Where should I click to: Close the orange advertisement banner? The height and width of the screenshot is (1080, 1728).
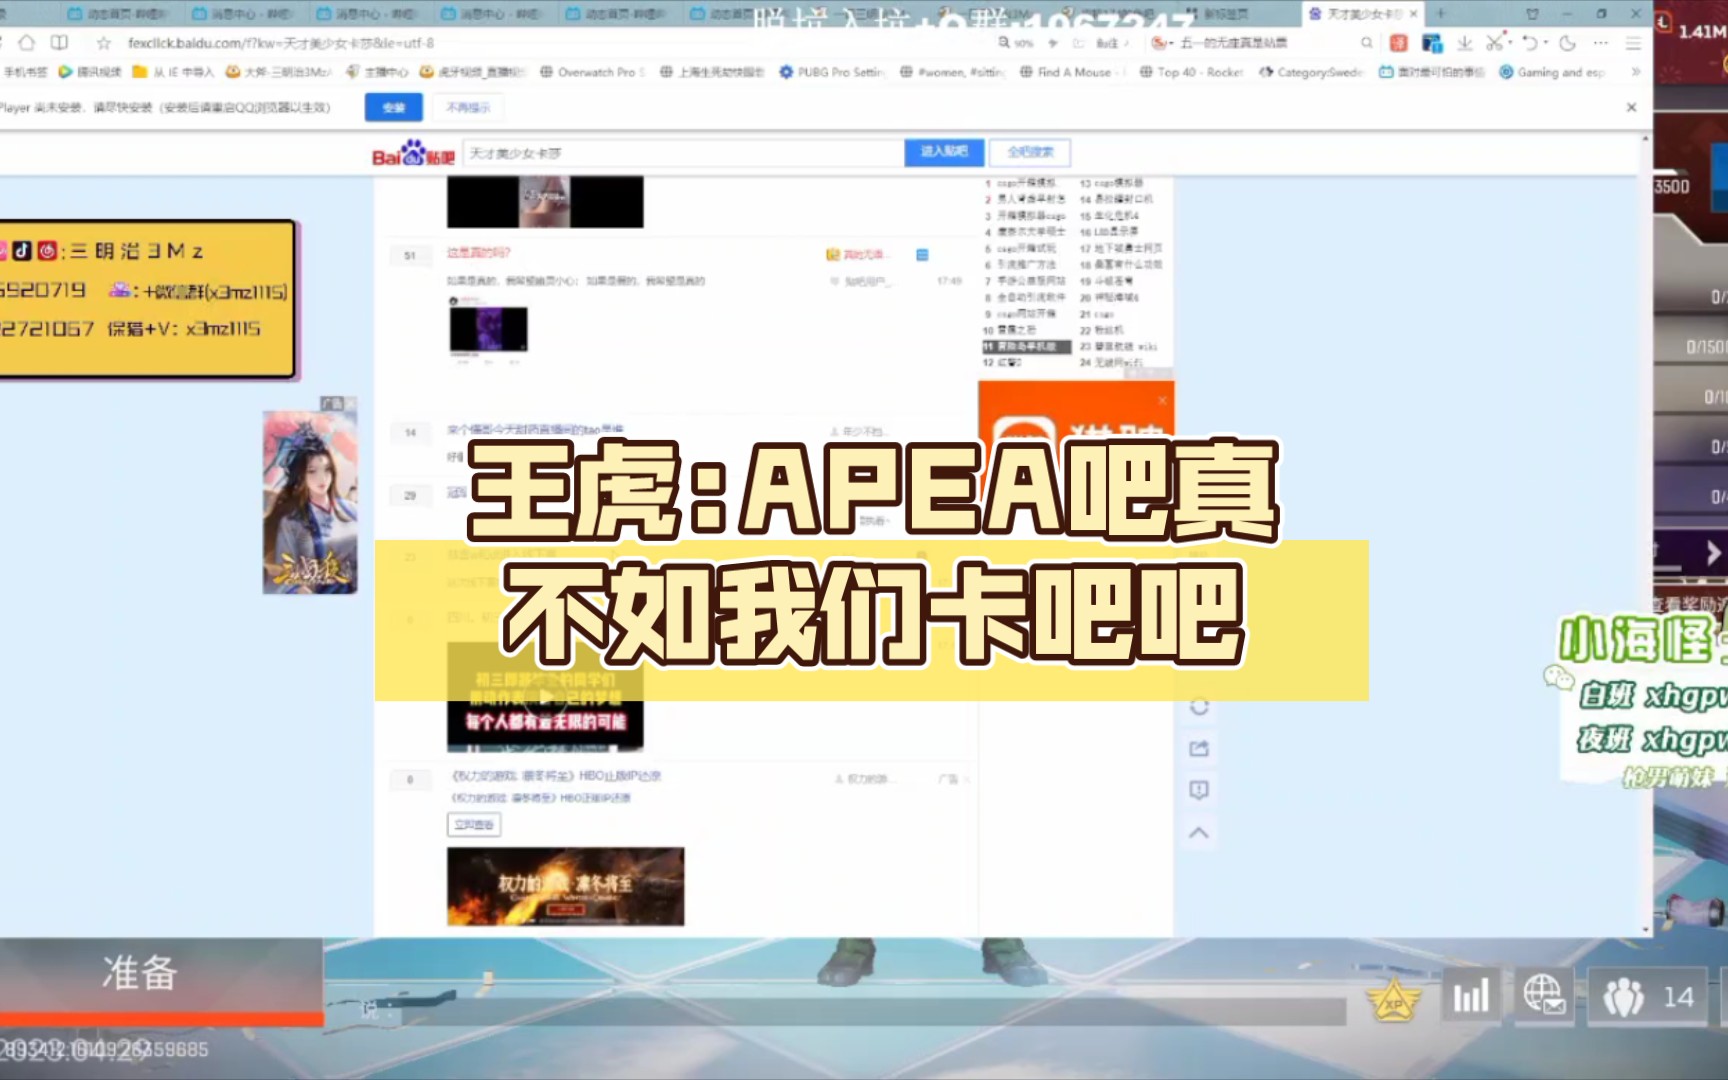point(1162,400)
